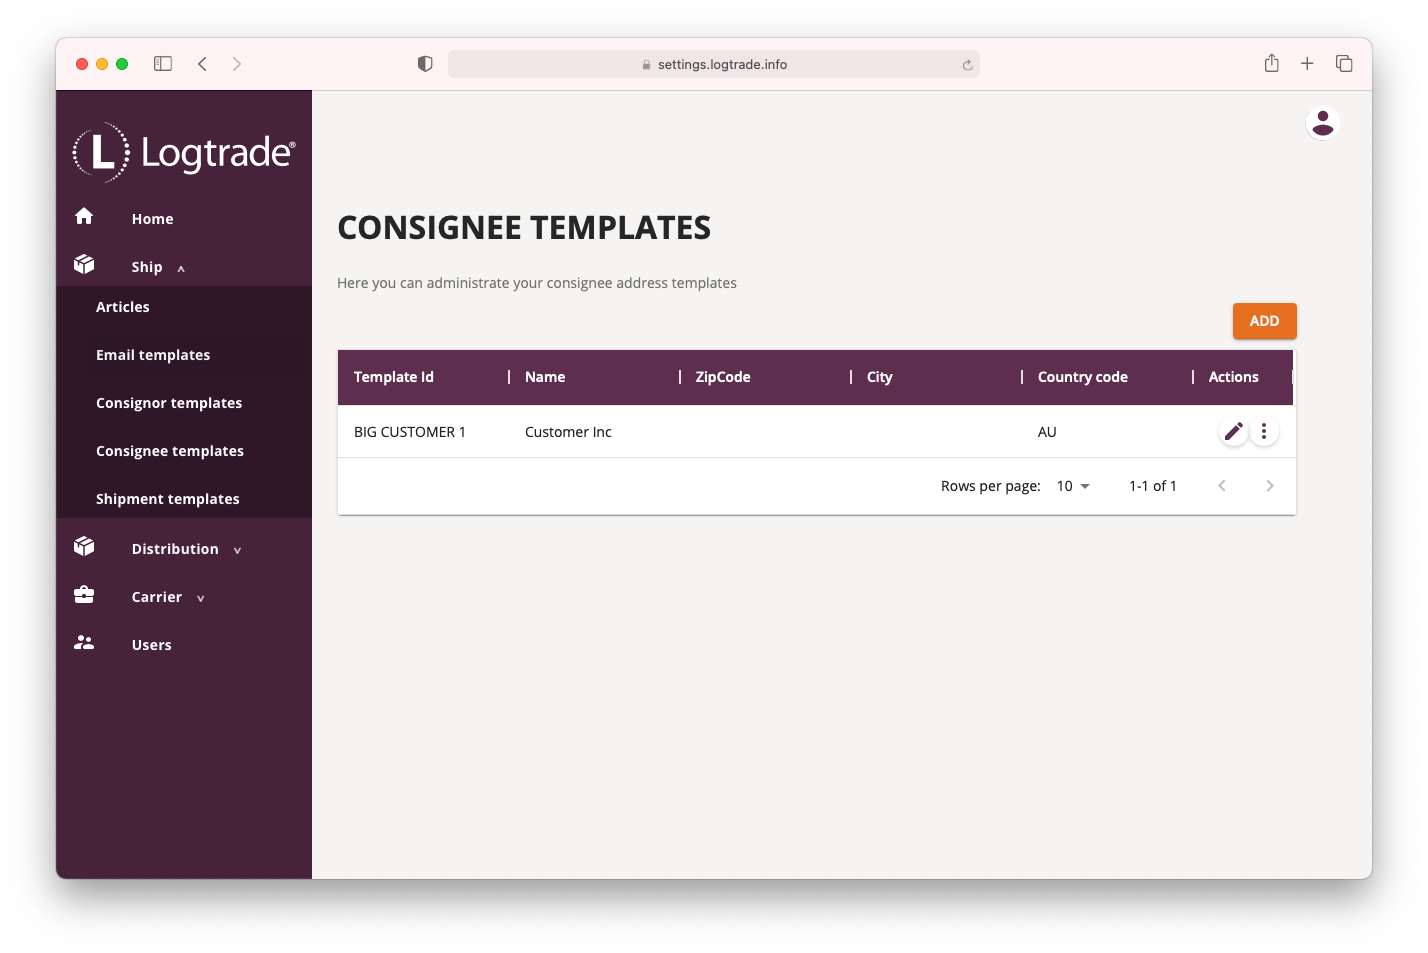Open Consignee templates
Viewport: 1428px width, 953px height.
point(170,451)
